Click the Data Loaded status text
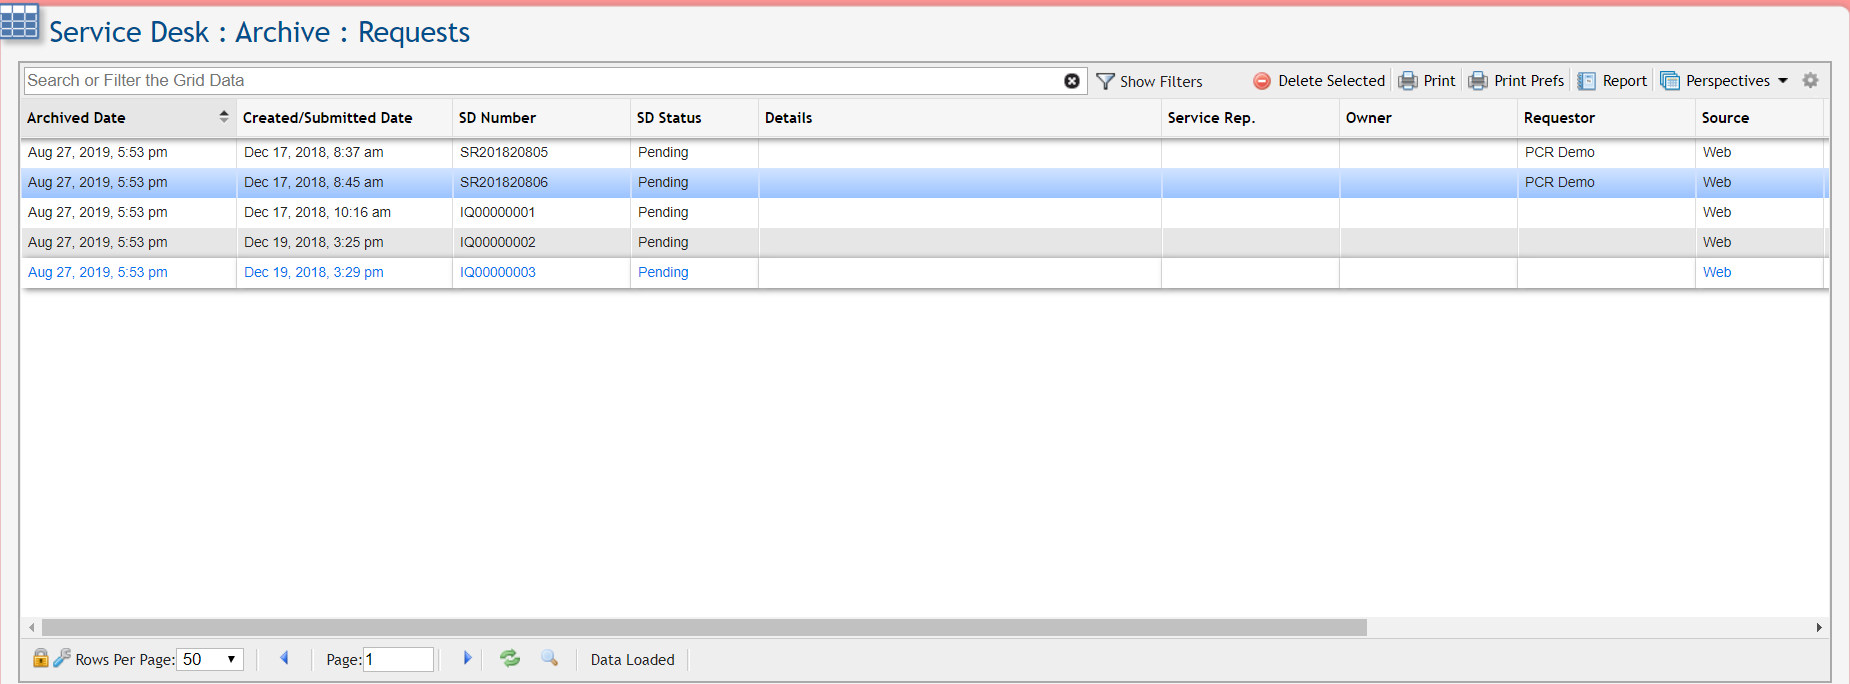 632,659
